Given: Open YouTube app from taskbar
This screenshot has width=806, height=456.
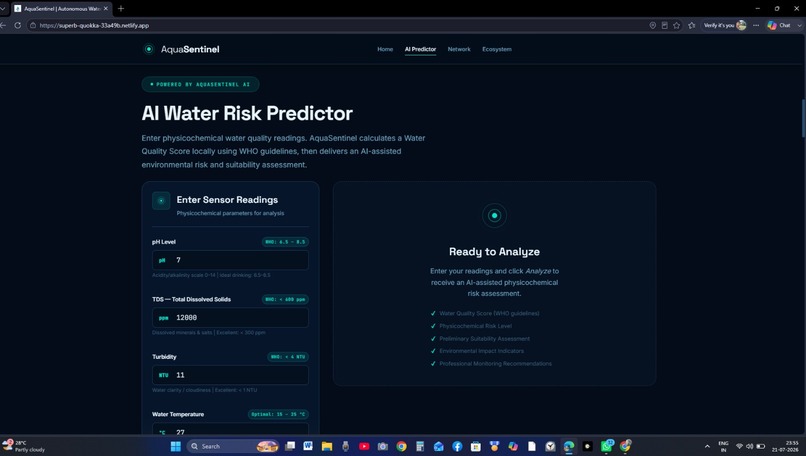Looking at the screenshot, I should (x=364, y=446).
